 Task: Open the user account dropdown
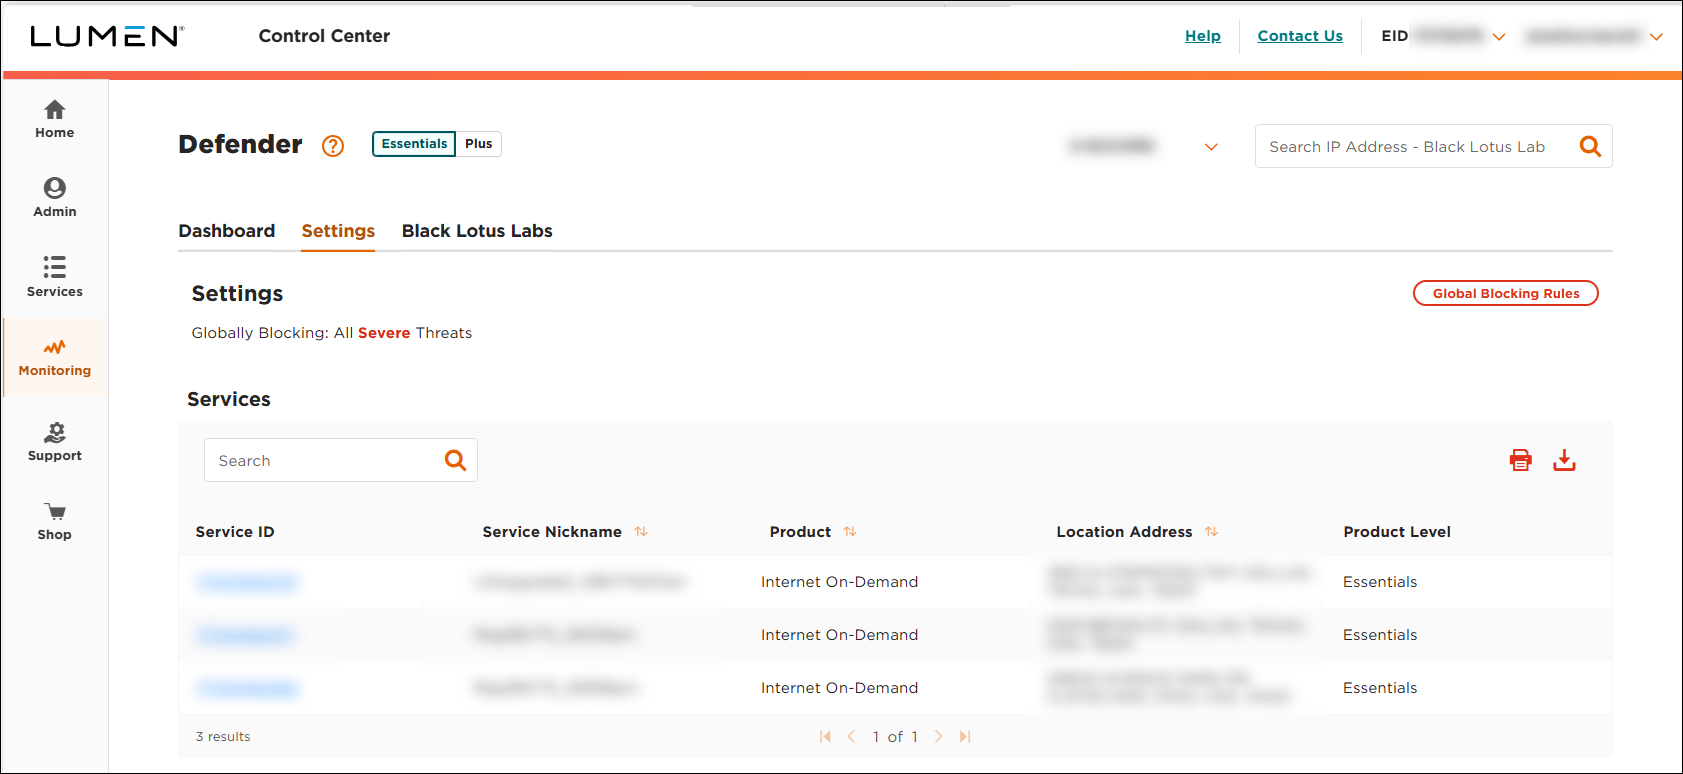(x=1656, y=37)
